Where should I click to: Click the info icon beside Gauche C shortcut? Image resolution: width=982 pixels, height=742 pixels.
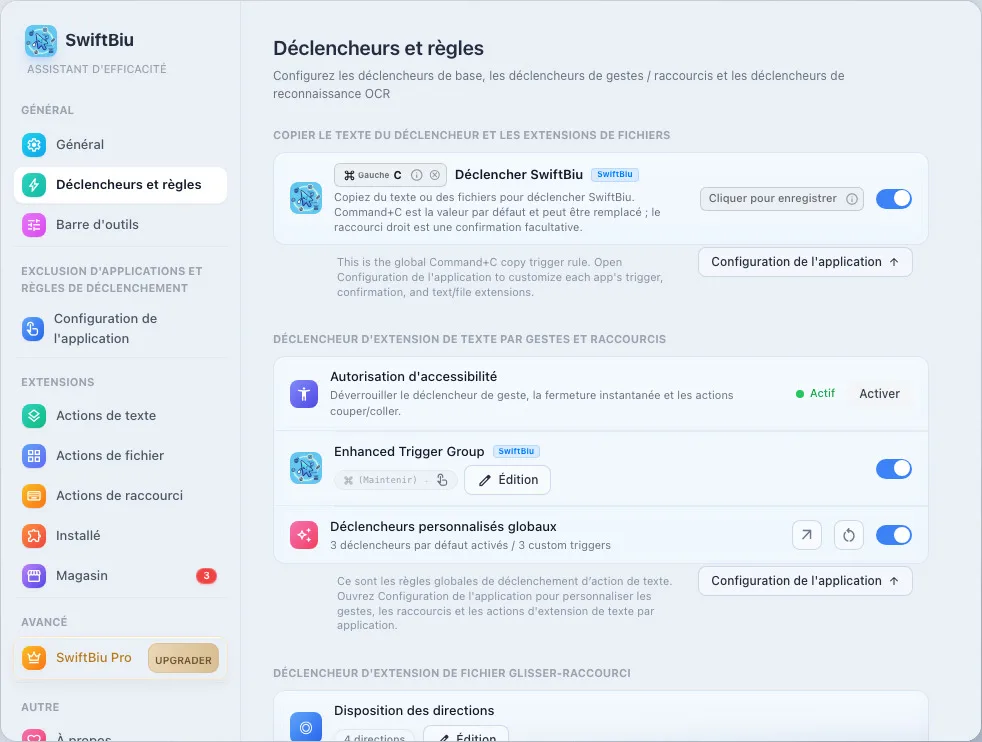coord(416,175)
